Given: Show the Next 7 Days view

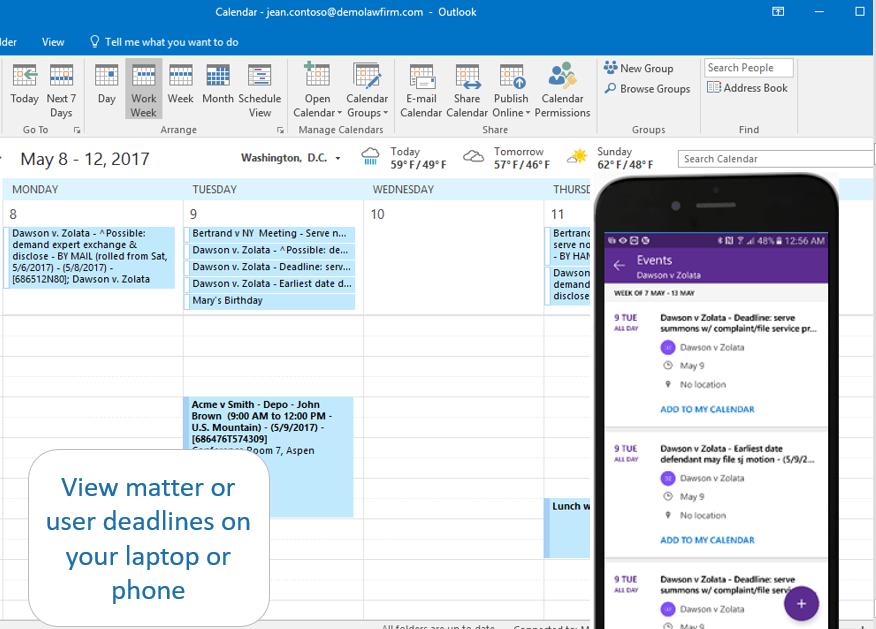Looking at the screenshot, I should (x=61, y=90).
